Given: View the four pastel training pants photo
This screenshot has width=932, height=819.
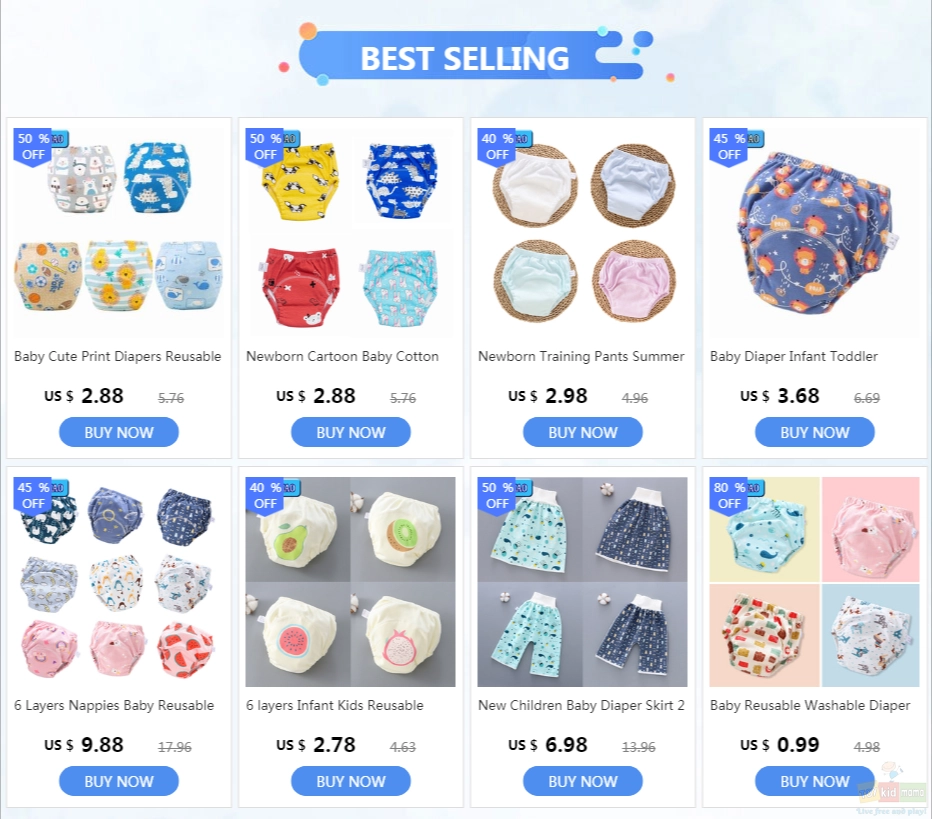Looking at the screenshot, I should (582, 233).
